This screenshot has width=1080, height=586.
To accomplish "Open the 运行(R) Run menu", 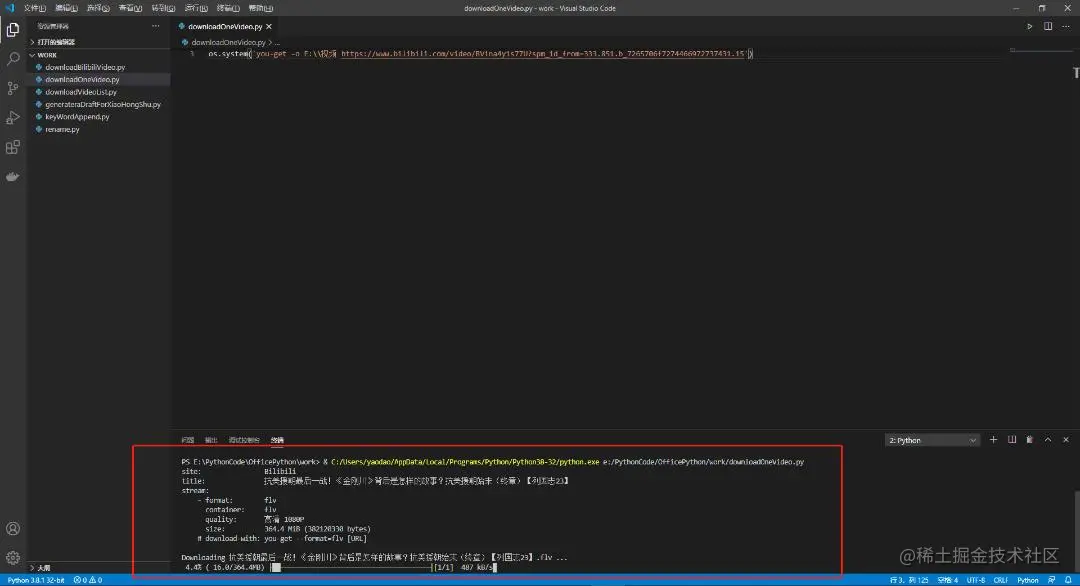I will [x=196, y=8].
